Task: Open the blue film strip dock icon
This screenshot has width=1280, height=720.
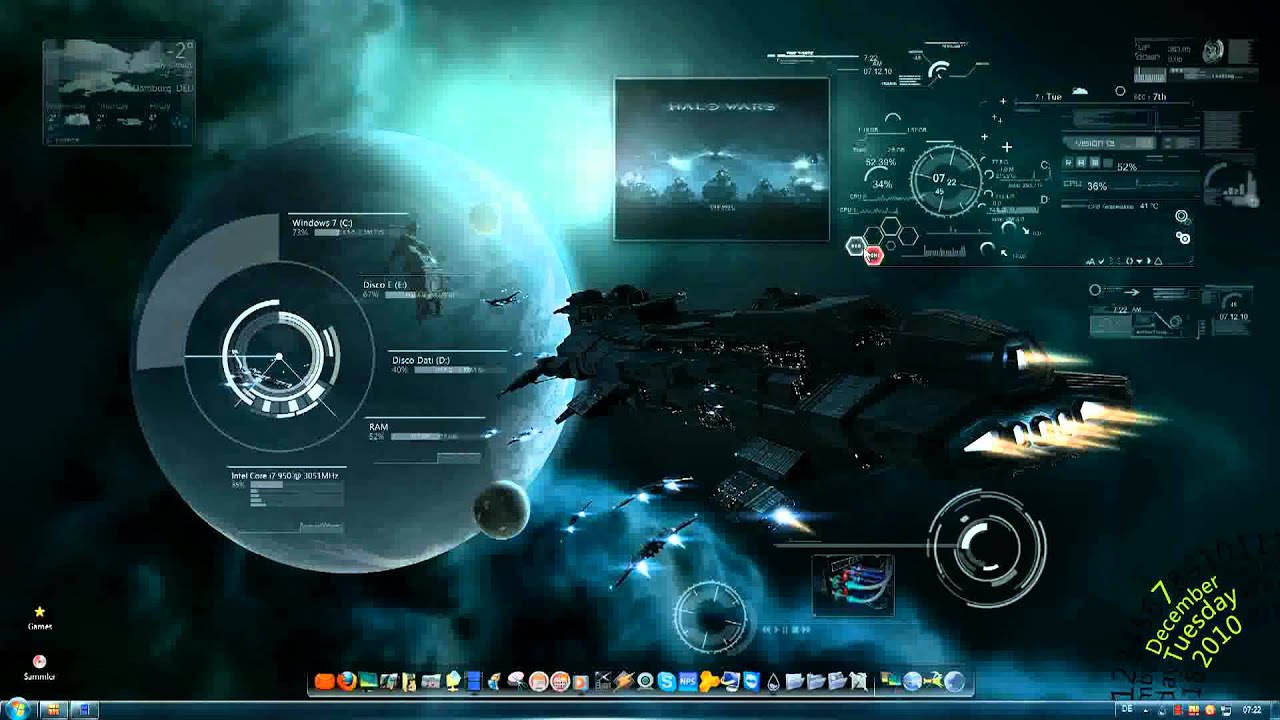Action: click(473, 681)
